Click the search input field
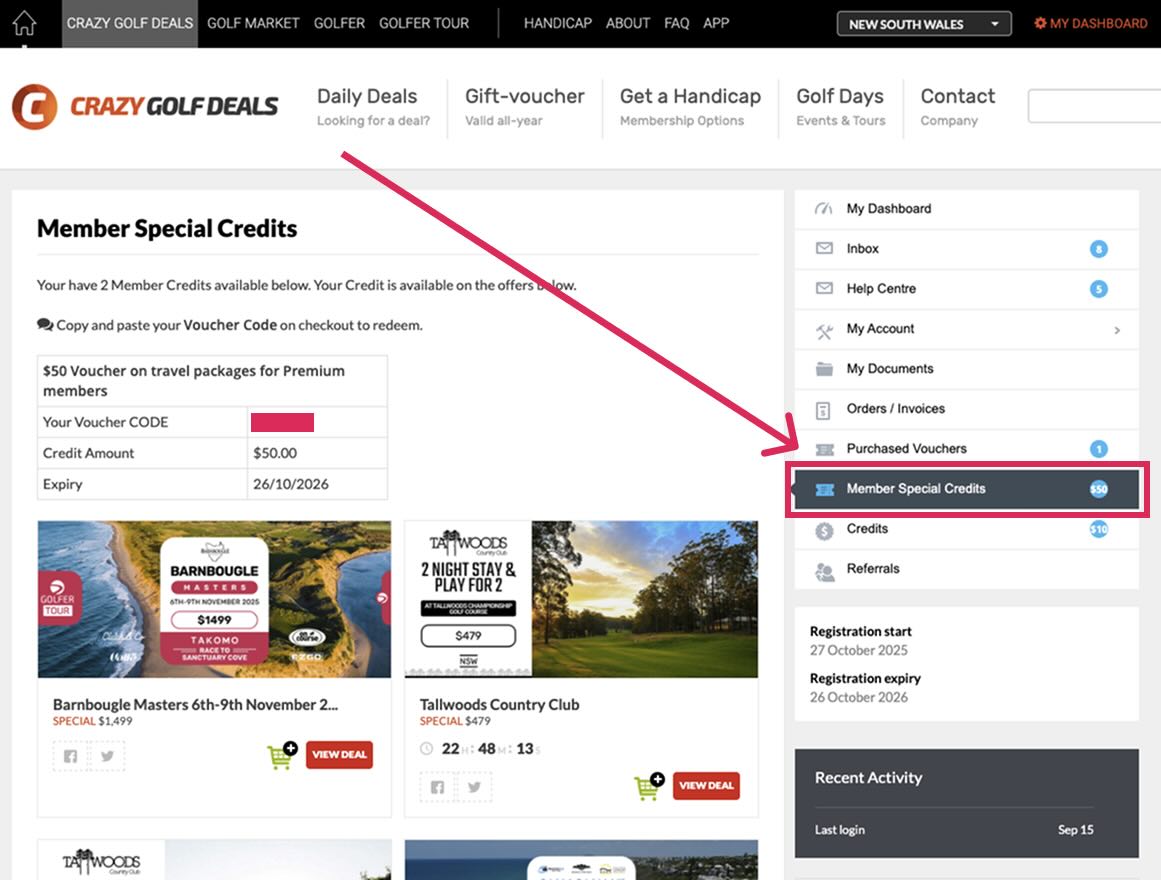 (x=1093, y=107)
